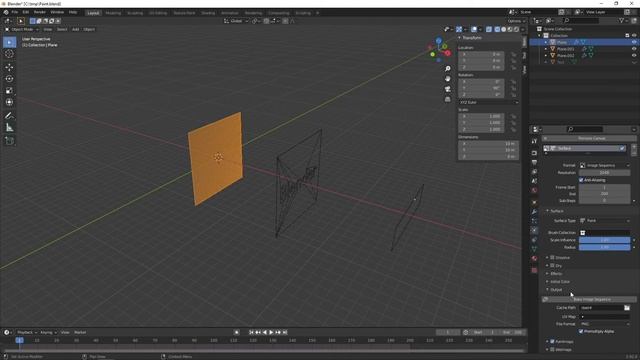
Task: Open the Render properties tab
Action: pyautogui.click(x=534, y=153)
